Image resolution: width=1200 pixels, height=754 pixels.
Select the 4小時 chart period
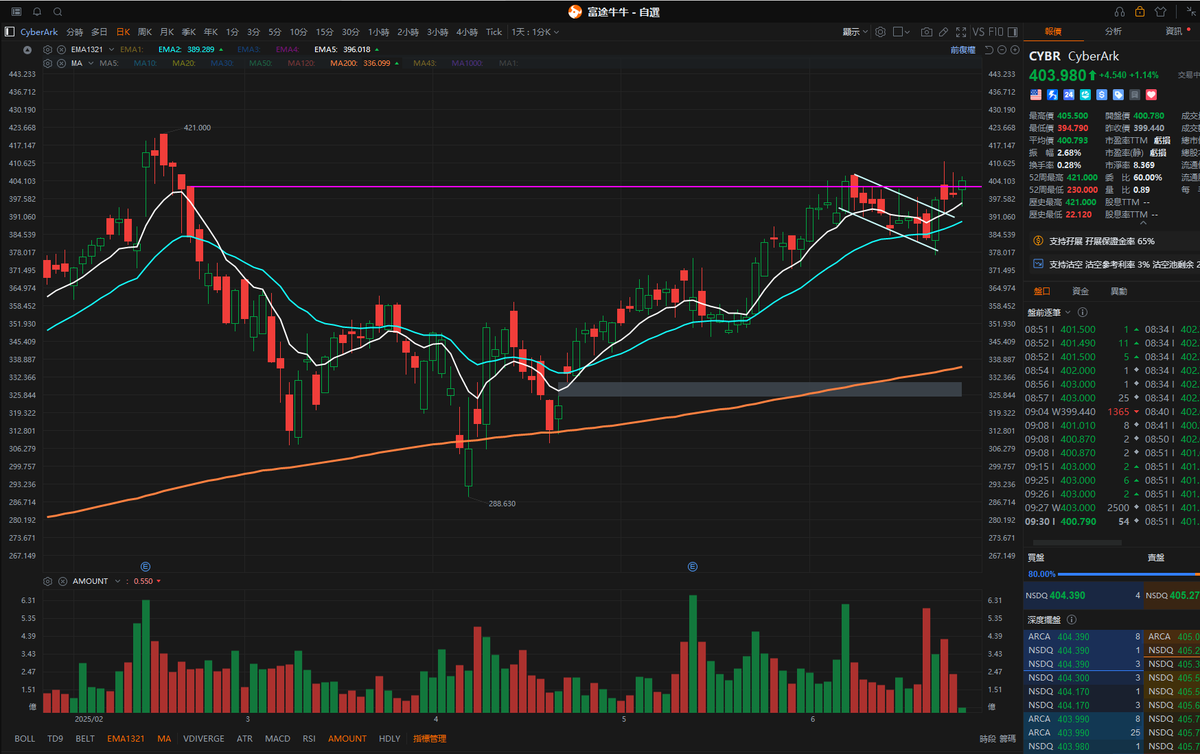(x=467, y=32)
